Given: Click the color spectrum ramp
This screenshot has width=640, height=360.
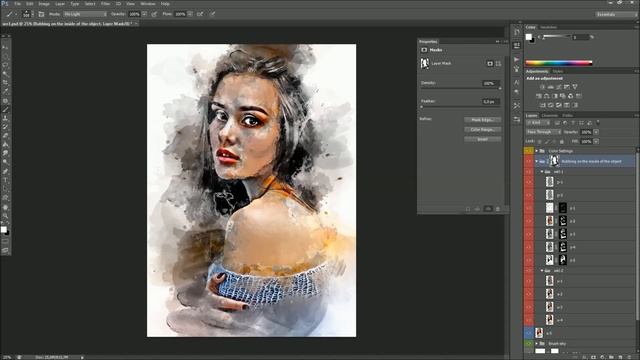Looking at the screenshot, I should 559,63.
